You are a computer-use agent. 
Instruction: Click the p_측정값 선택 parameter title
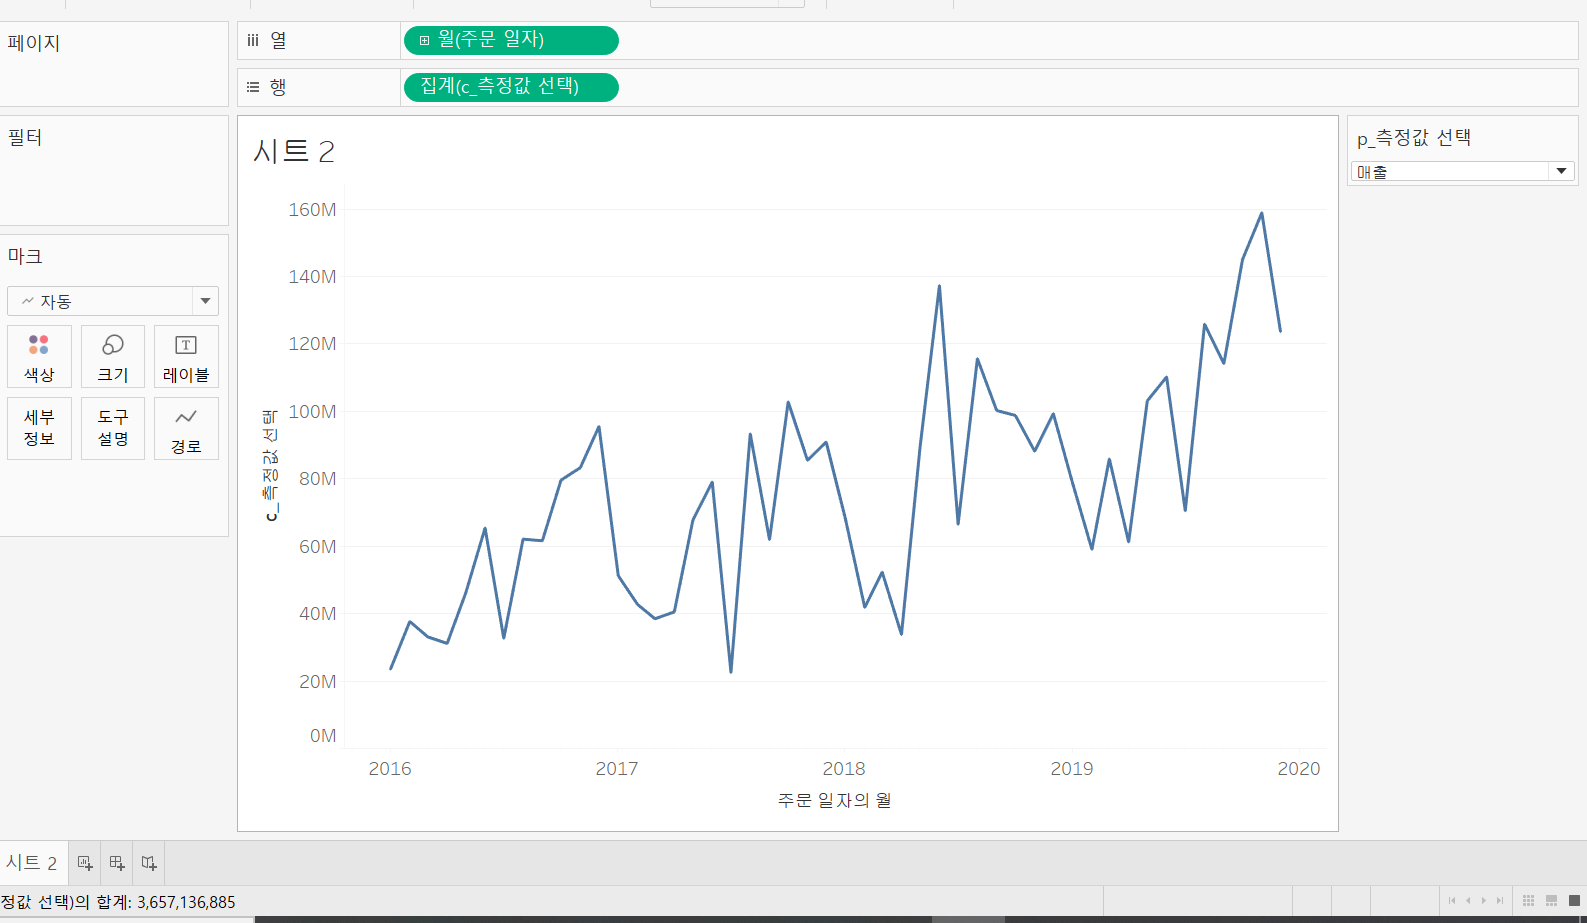[1414, 138]
